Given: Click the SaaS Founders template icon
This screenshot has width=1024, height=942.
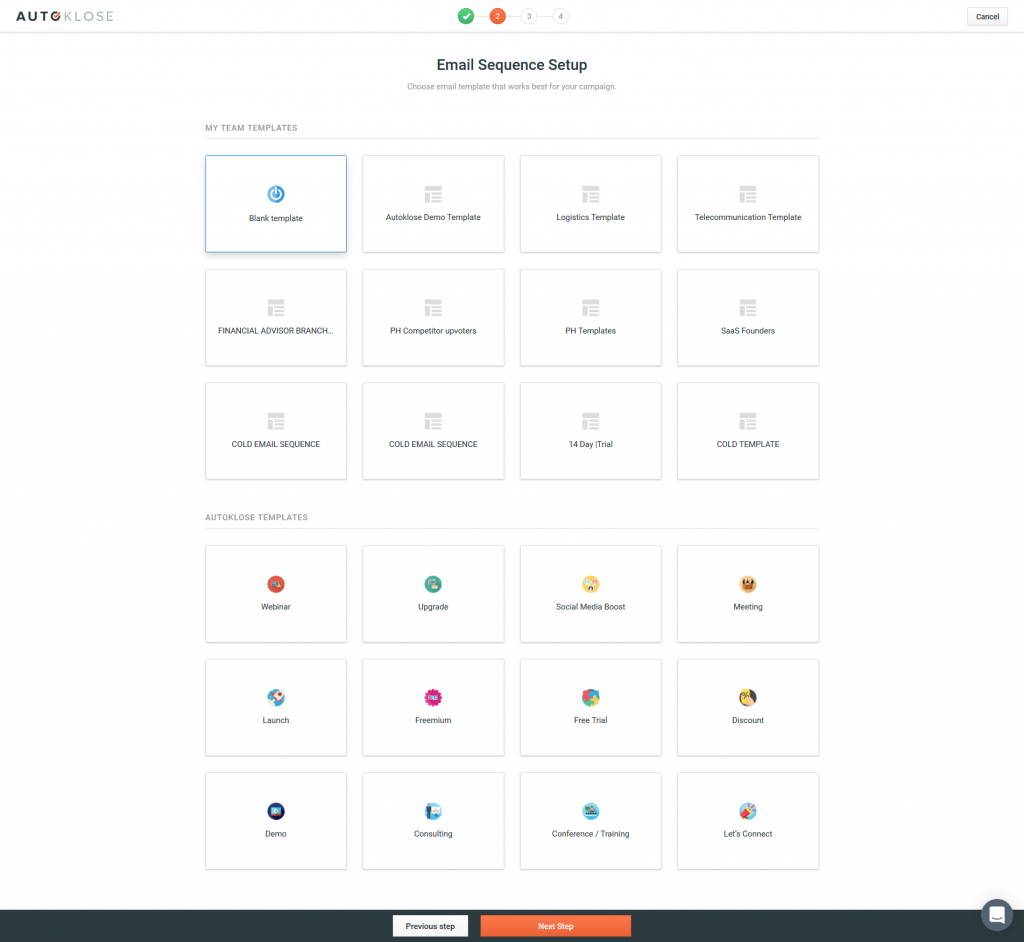Looking at the screenshot, I should coord(748,308).
